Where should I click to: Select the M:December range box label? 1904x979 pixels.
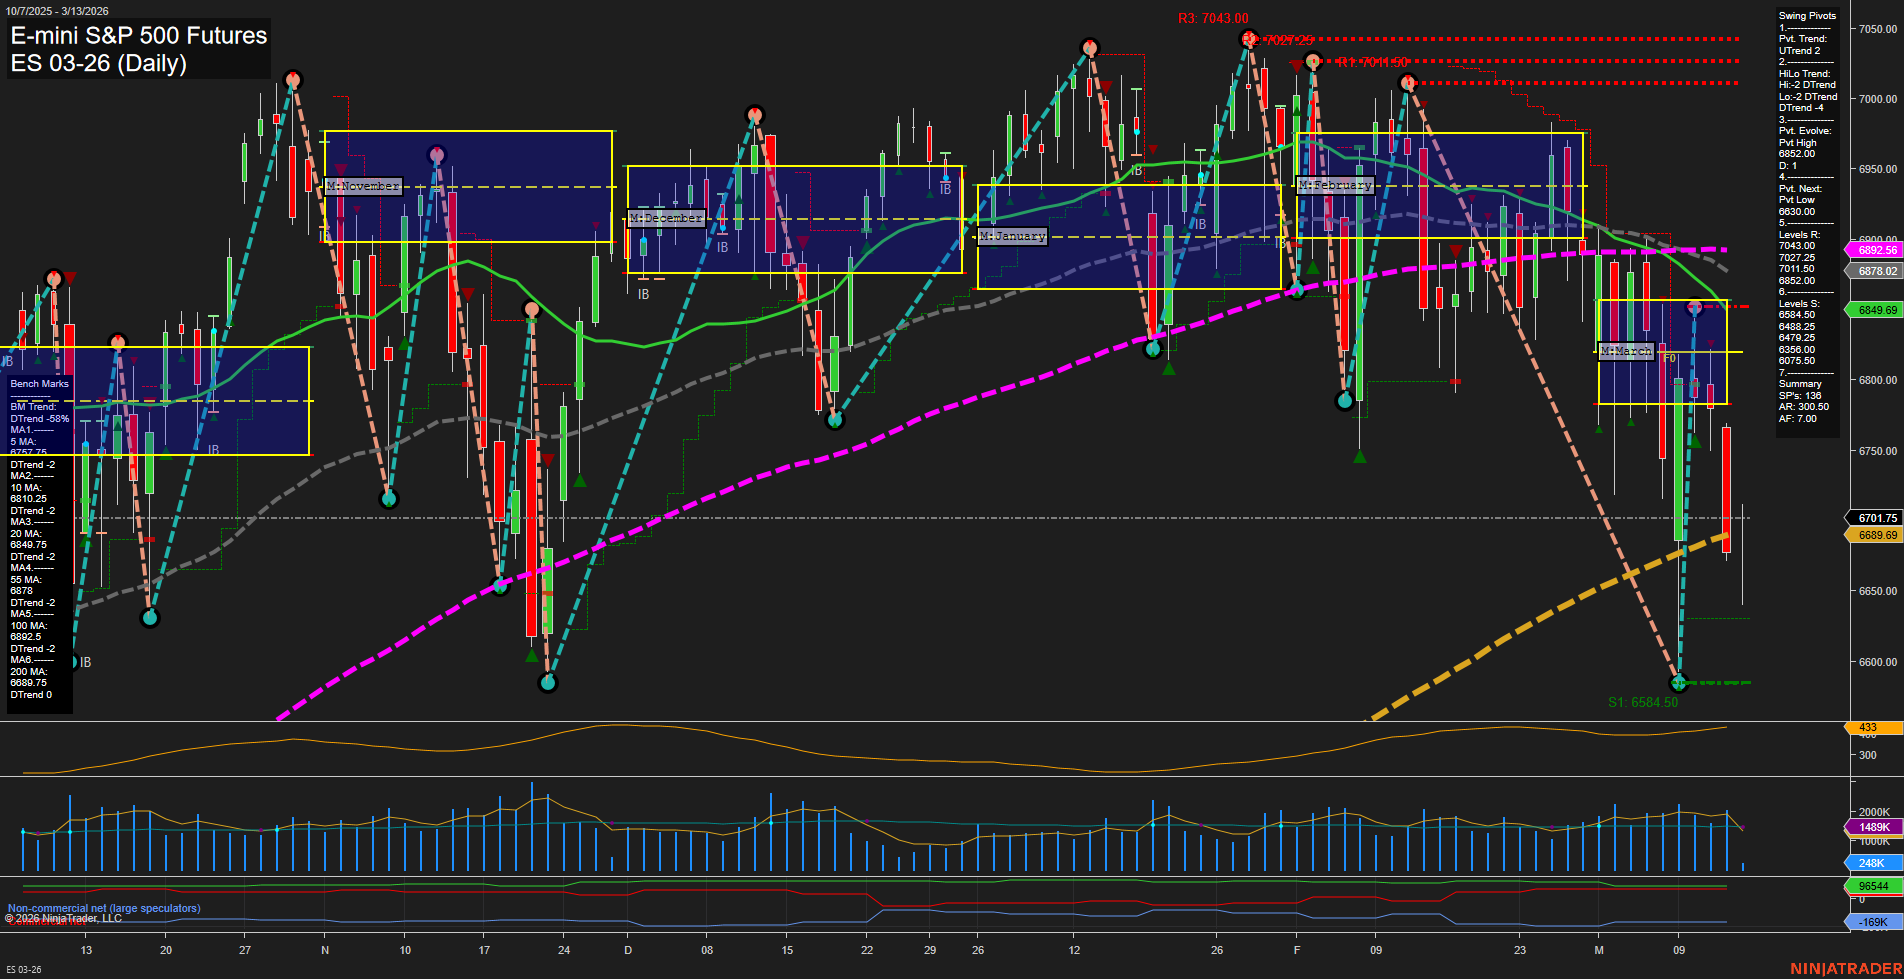(665, 218)
